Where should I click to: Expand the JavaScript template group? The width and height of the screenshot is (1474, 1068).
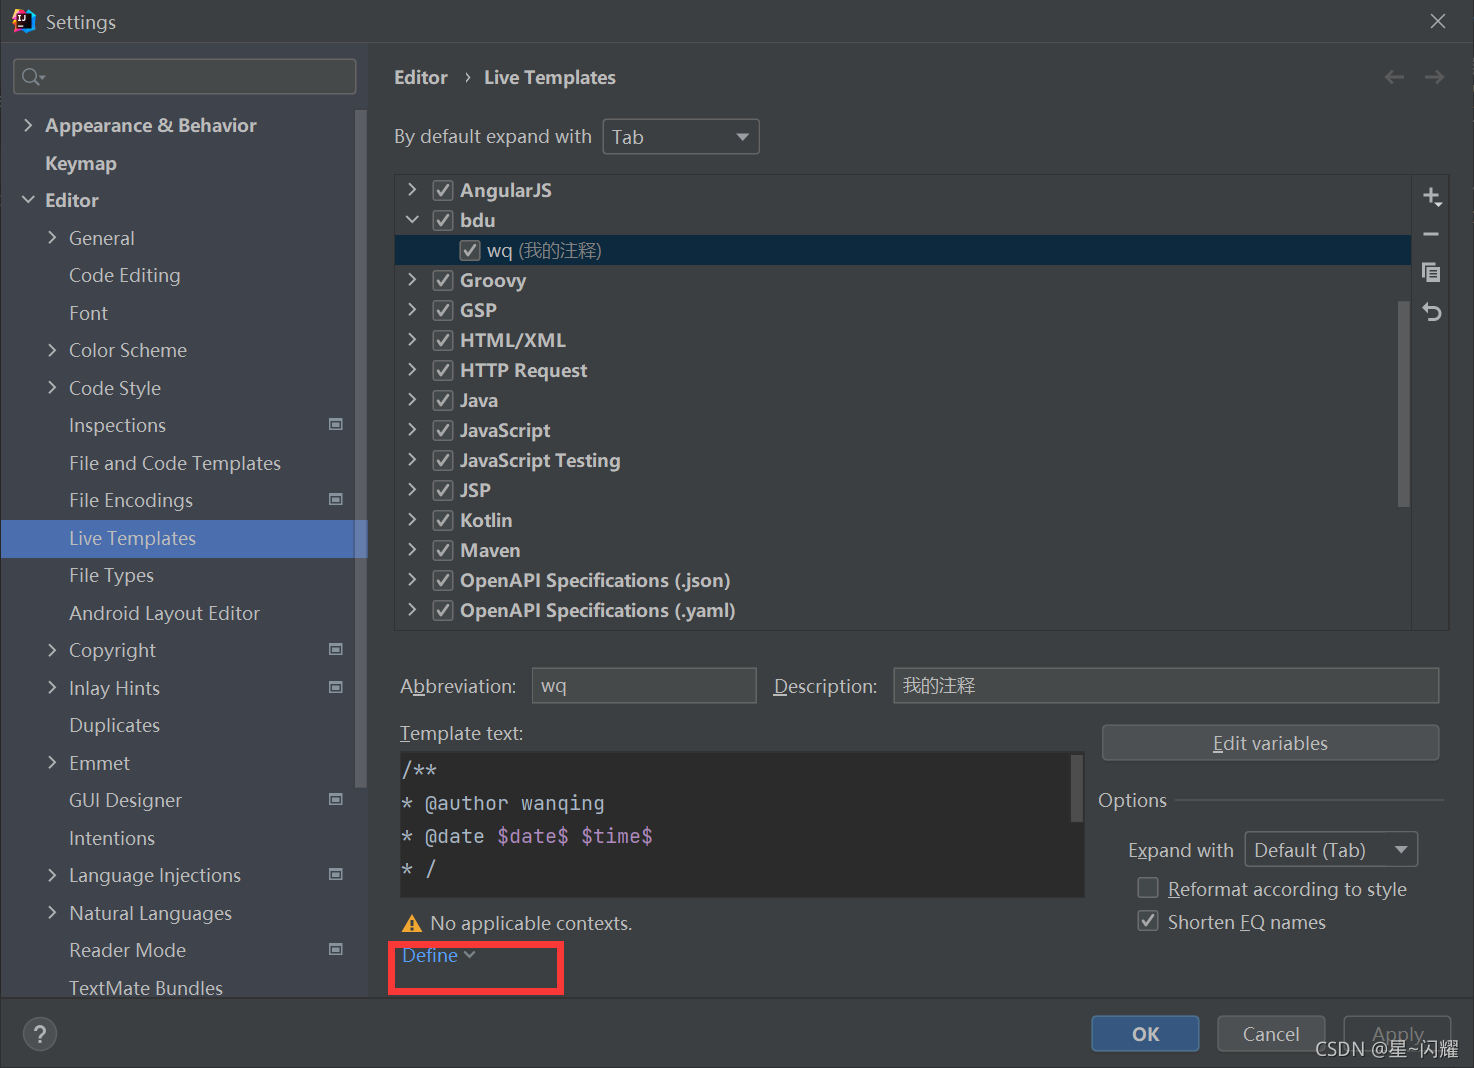coord(412,429)
